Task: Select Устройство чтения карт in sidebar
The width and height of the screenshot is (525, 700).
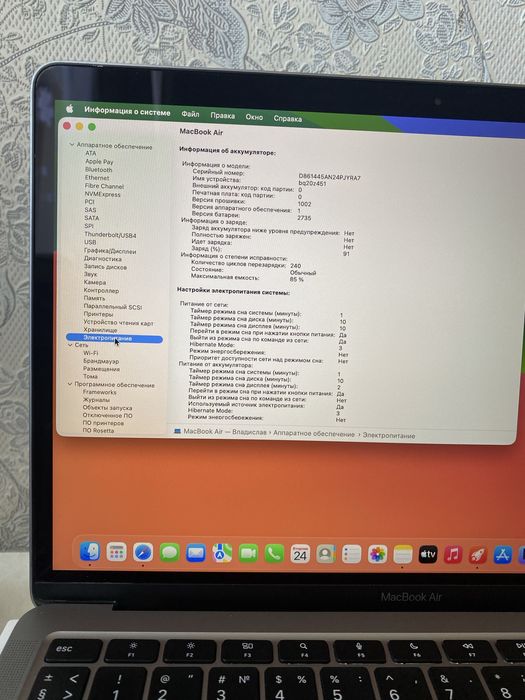Action: [118, 322]
